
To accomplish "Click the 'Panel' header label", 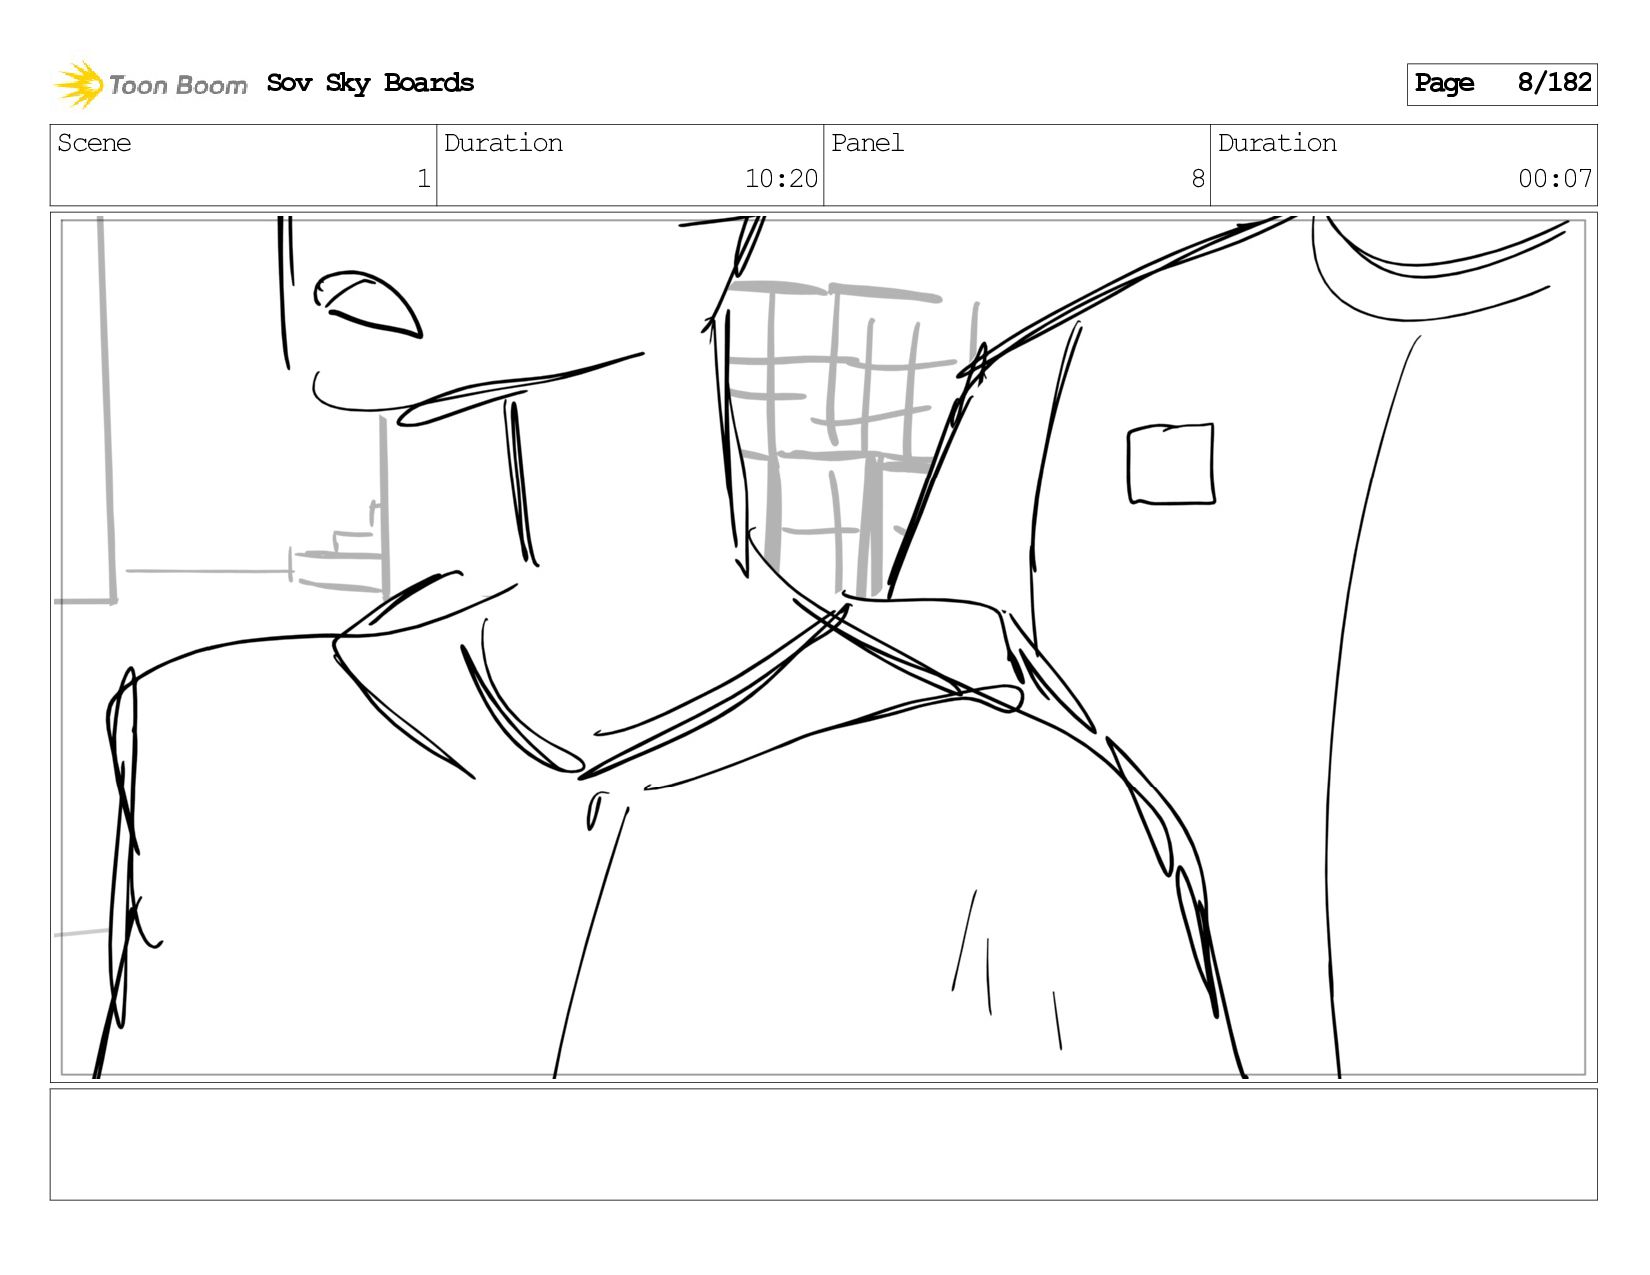I will (867, 143).
